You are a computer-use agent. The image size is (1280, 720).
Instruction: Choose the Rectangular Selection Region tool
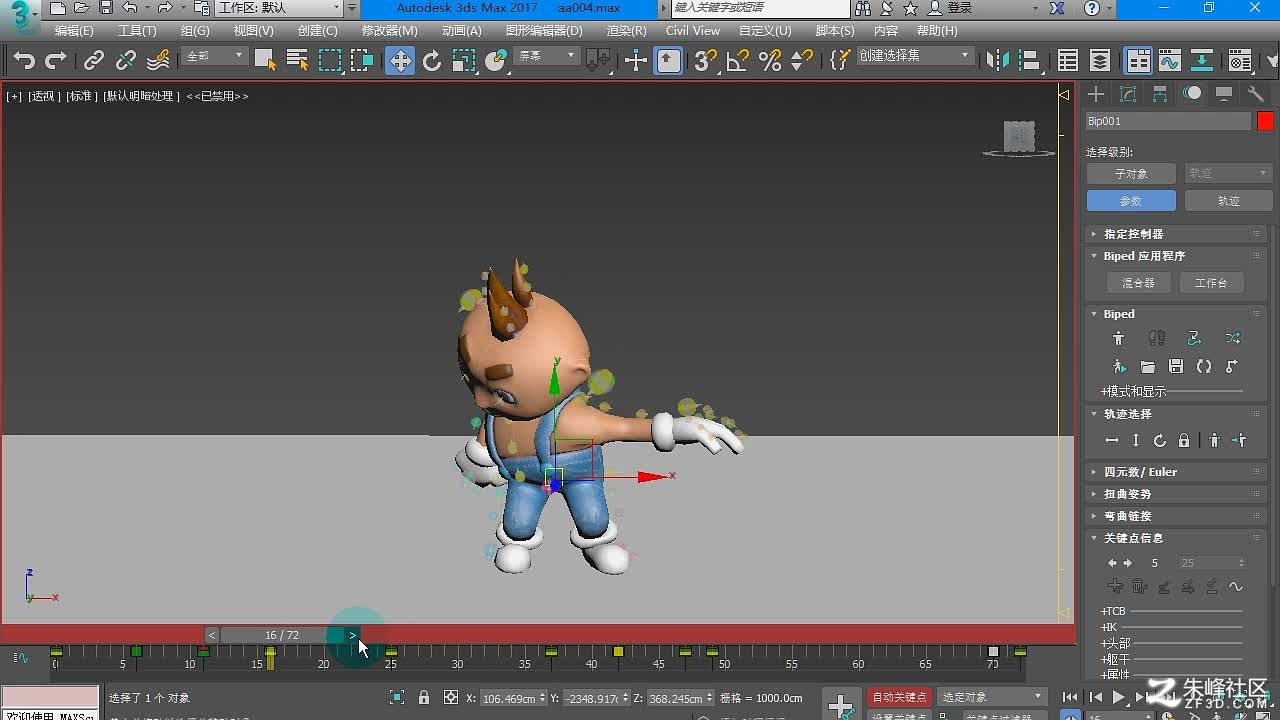point(330,61)
